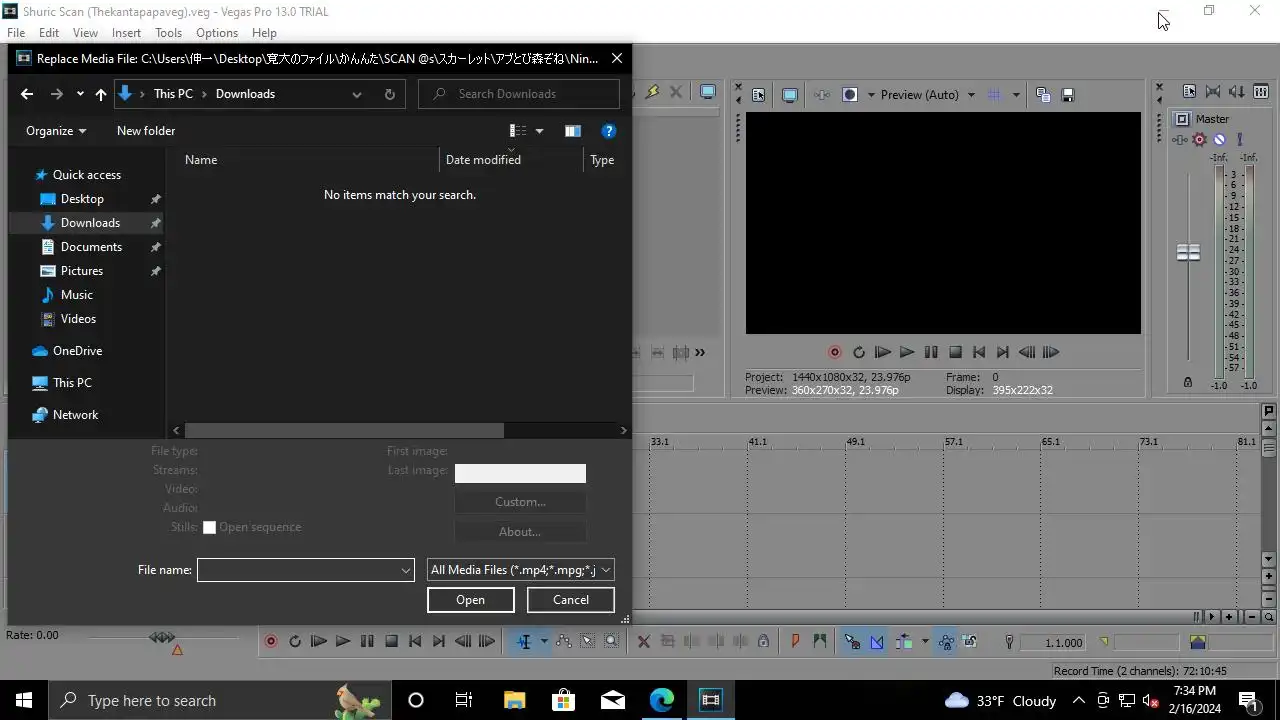Click Play in the bottom timeline transport bar
The image size is (1280, 720).
343,642
